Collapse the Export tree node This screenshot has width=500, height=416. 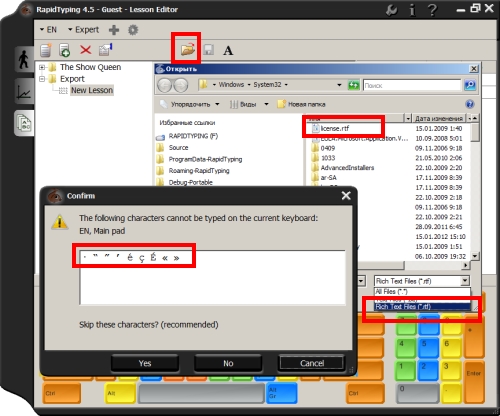click(42, 79)
